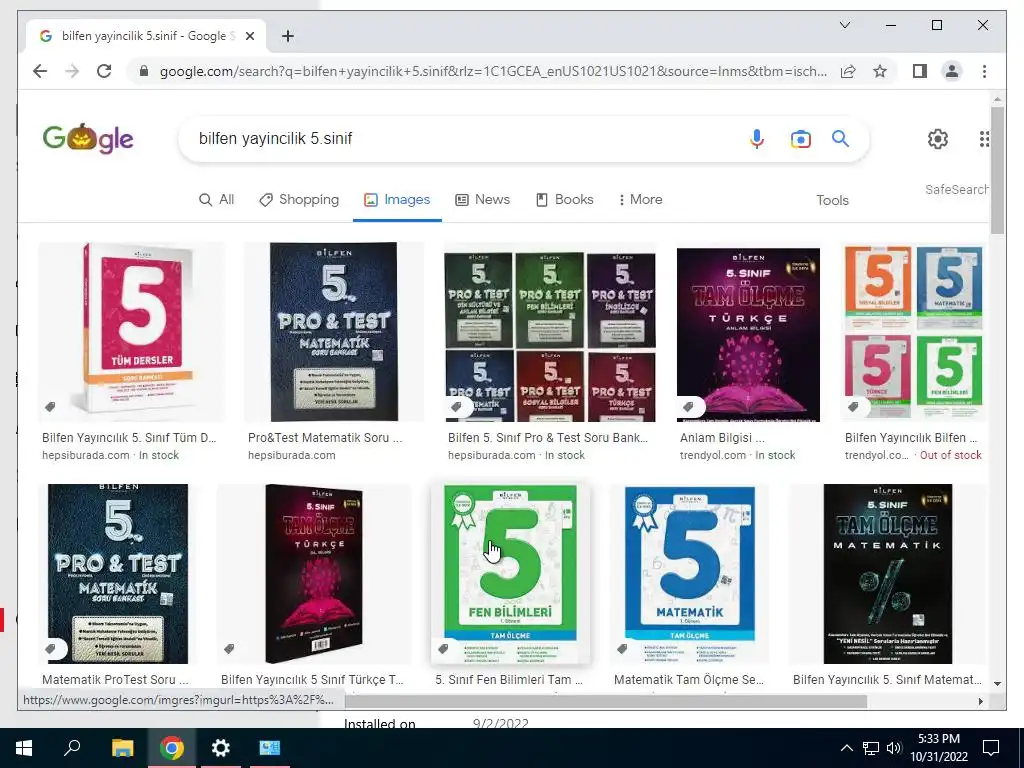Open Pro & Test Matematik first-row image

334,331
